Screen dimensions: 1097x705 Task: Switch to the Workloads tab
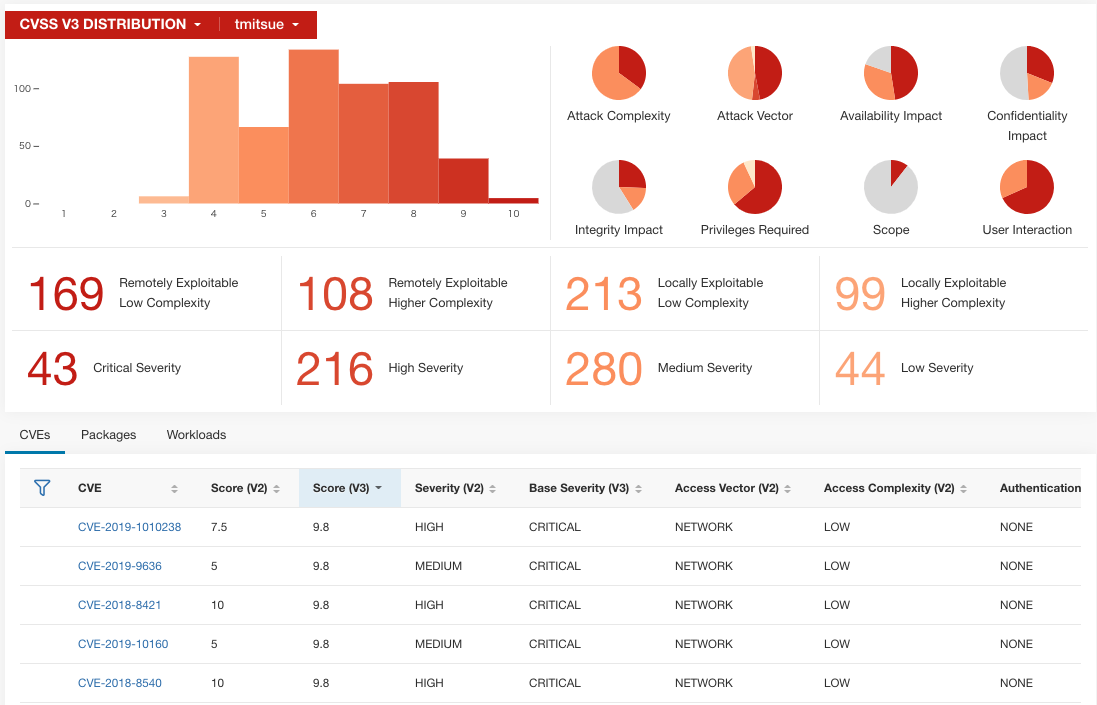196,435
